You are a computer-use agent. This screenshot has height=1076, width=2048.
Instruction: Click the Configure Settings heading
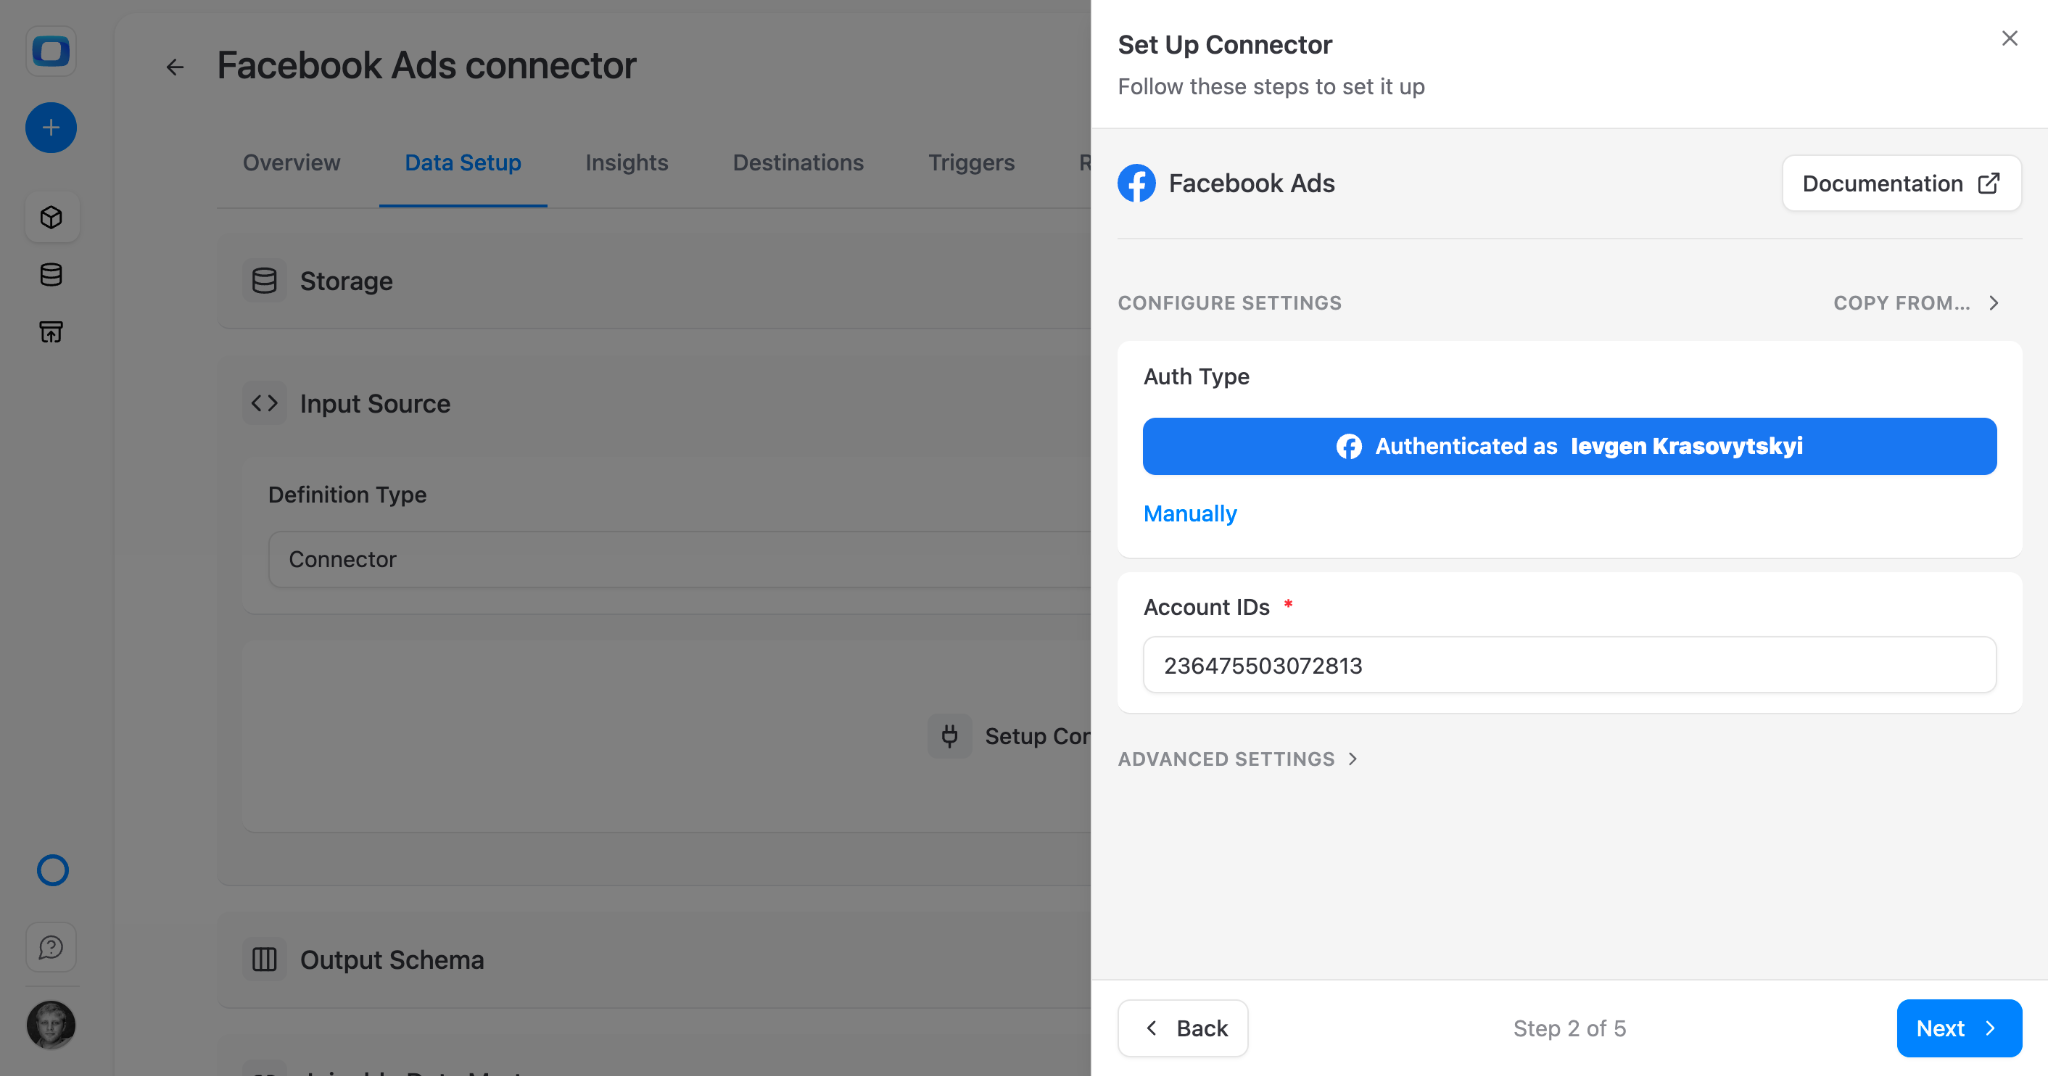[1230, 303]
